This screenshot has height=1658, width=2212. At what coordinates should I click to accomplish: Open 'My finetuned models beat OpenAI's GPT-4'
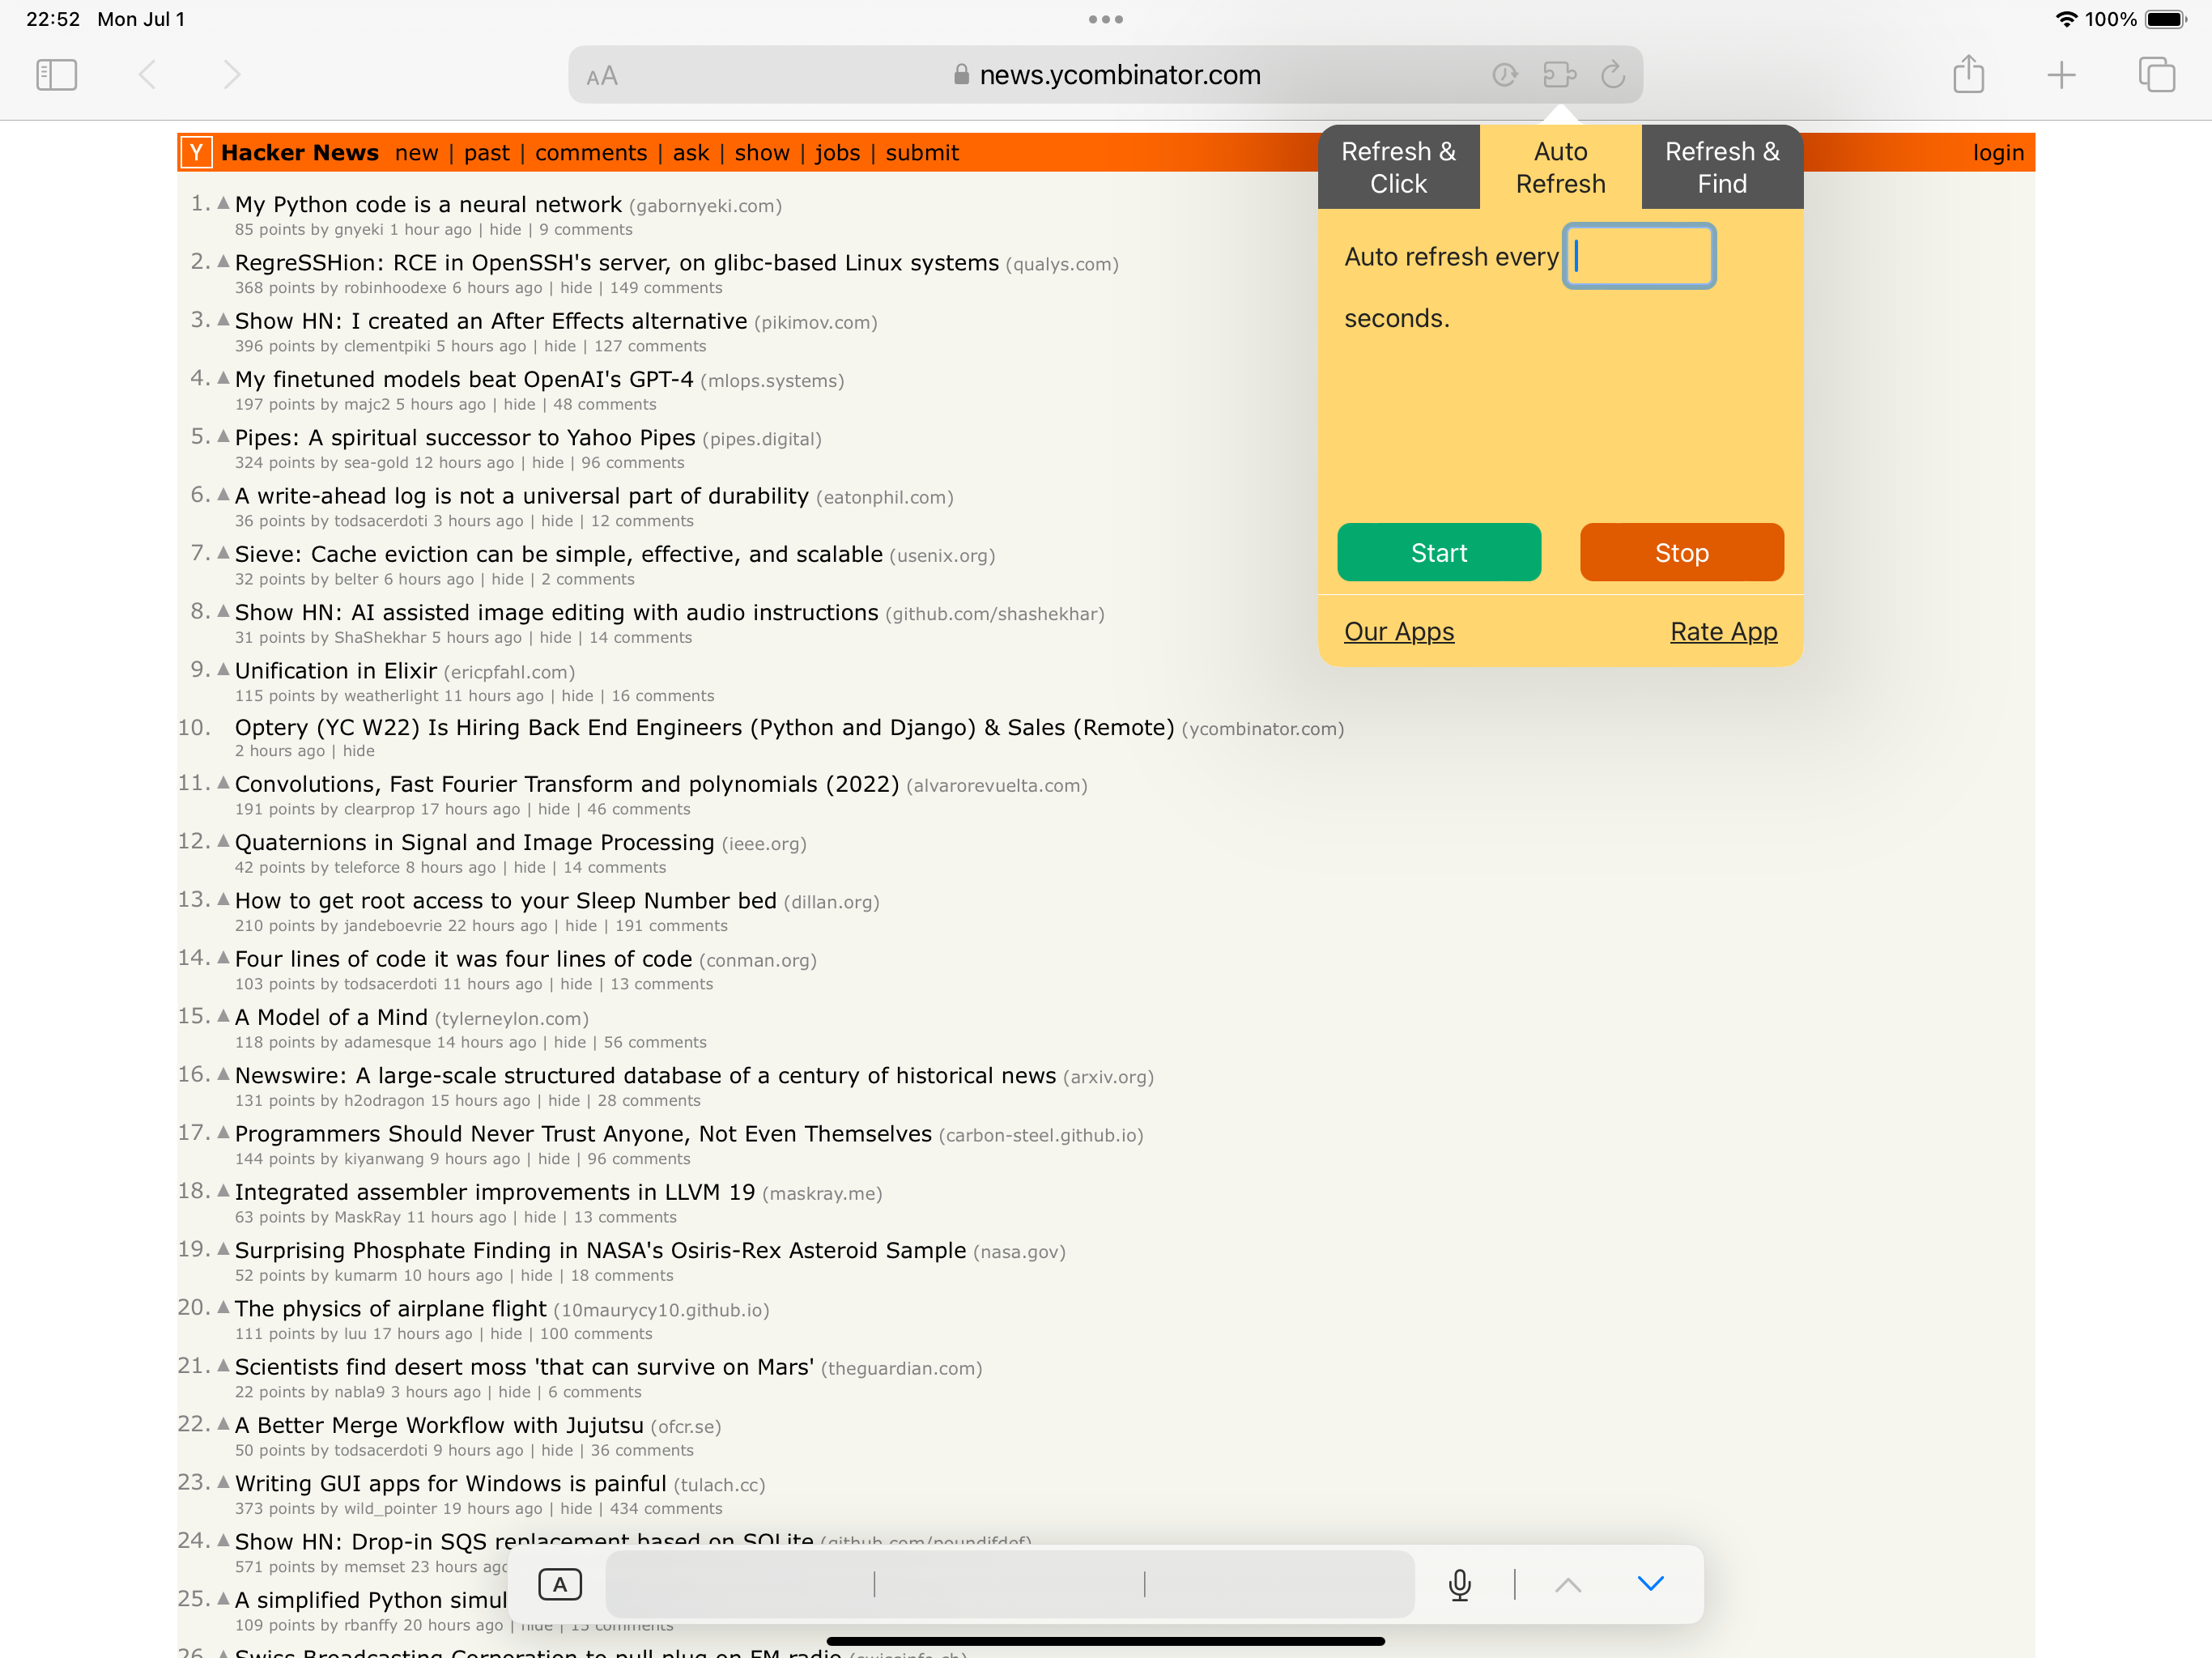pyautogui.click(x=464, y=379)
